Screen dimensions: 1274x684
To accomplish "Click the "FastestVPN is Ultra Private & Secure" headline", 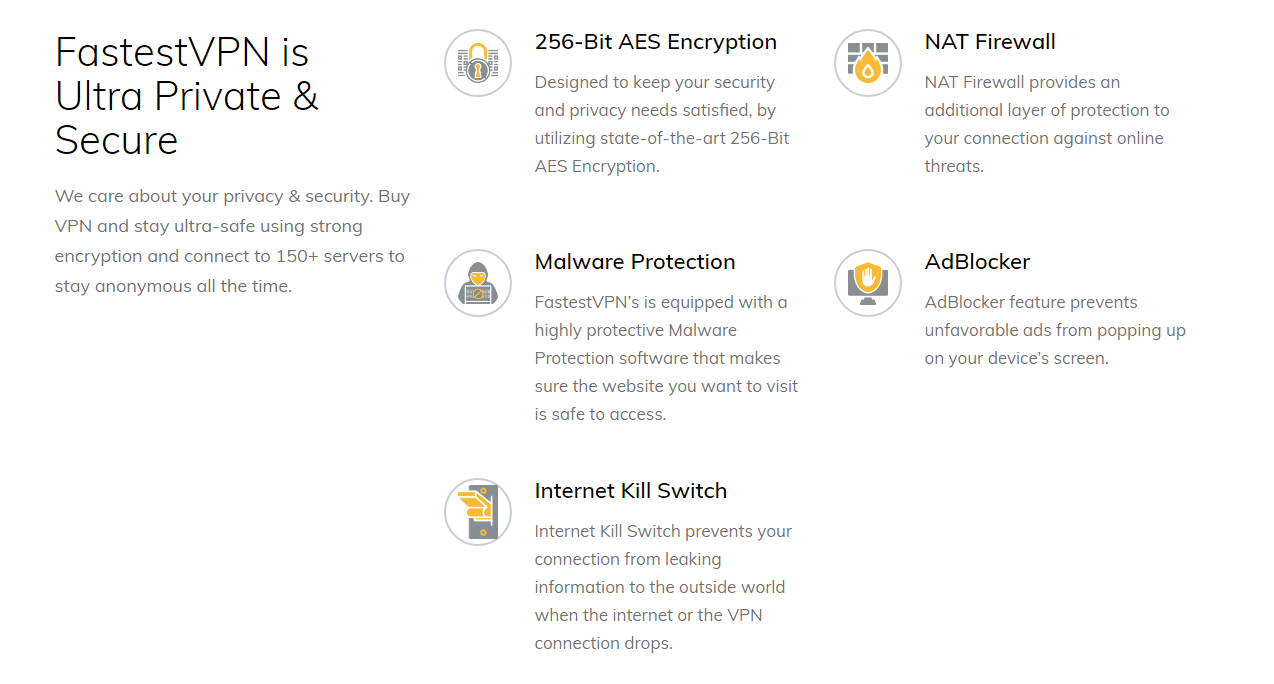I will (187, 96).
